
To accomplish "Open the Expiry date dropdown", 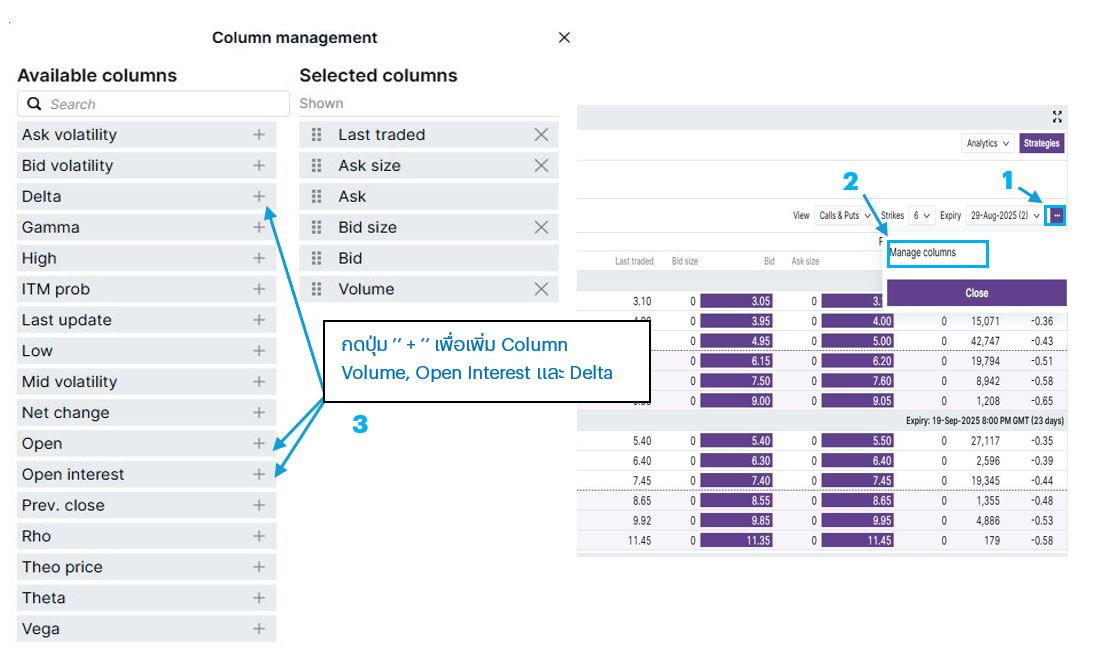I will (x=1005, y=215).
